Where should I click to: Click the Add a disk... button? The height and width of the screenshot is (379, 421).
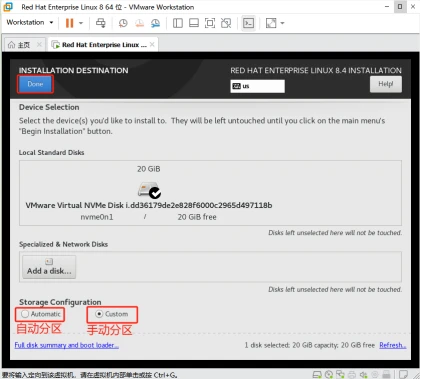click(x=49, y=267)
